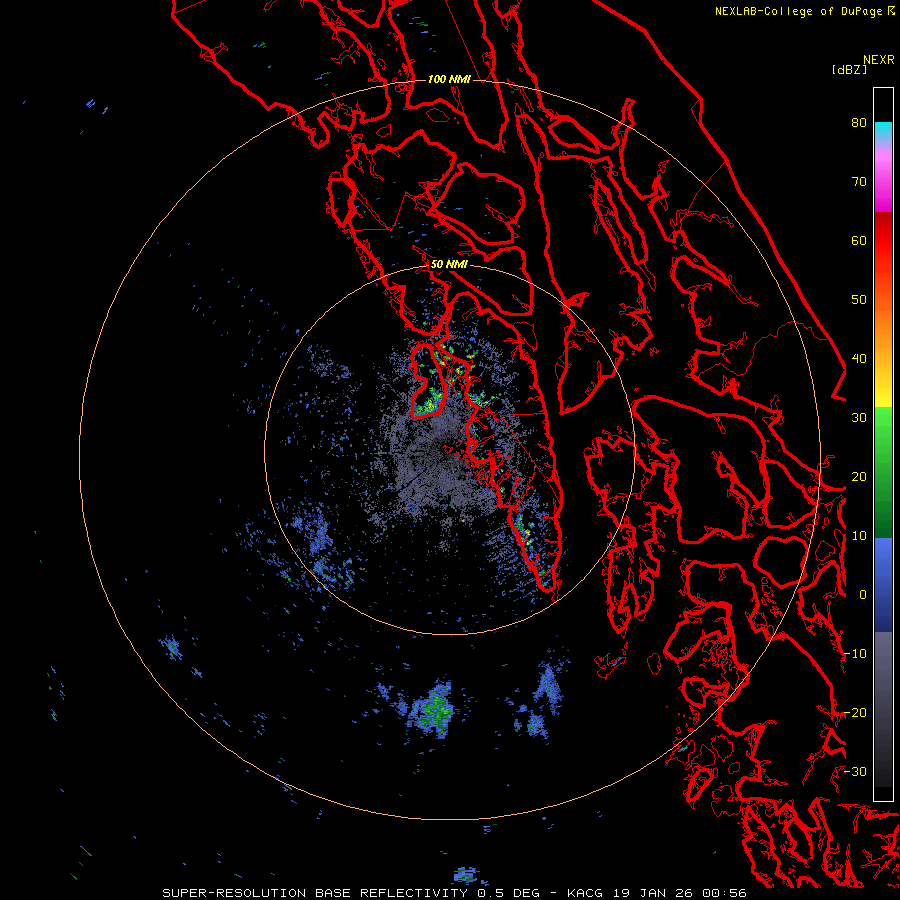The image size is (900, 900).
Task: Click the 0.5 DEG elevation text
Action: click(x=509, y=893)
